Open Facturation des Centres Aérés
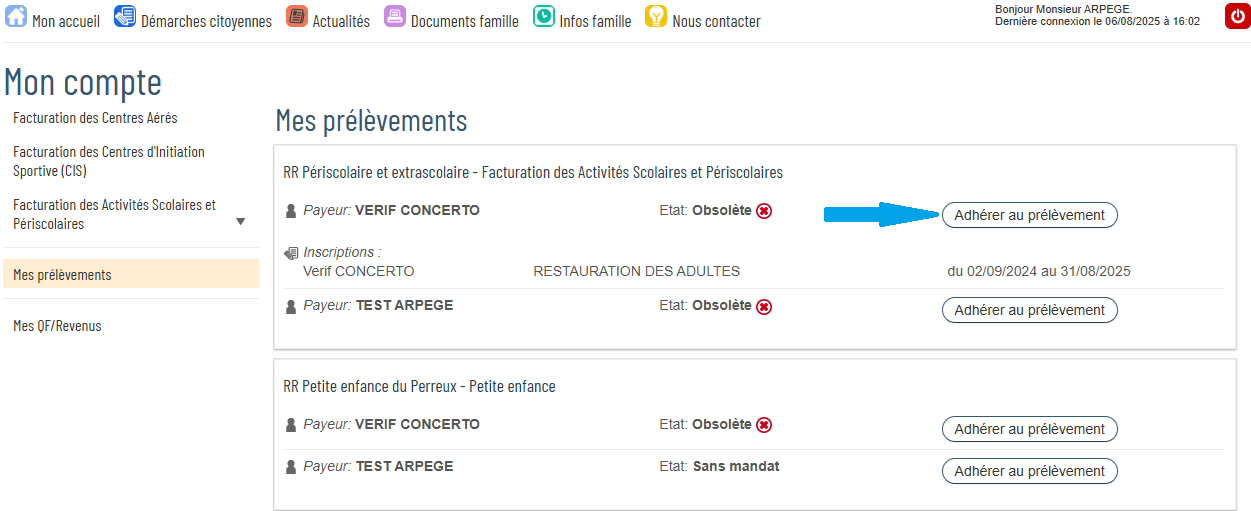 coord(95,118)
